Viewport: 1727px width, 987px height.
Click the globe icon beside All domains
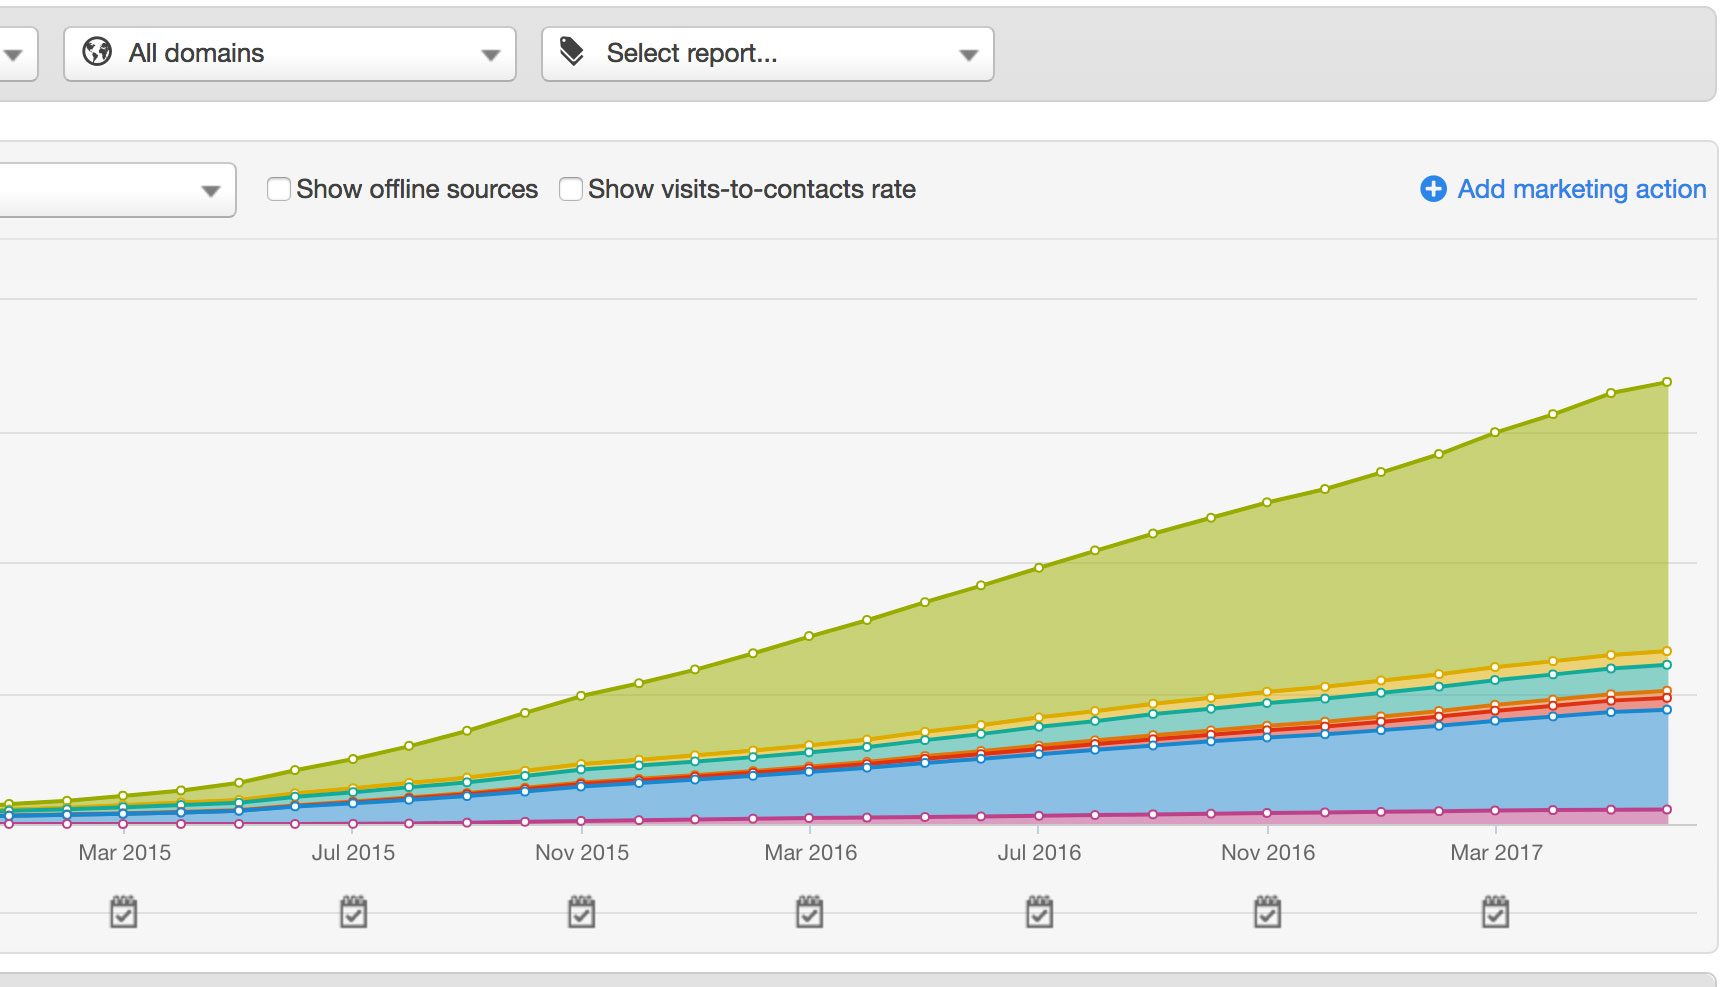[97, 52]
